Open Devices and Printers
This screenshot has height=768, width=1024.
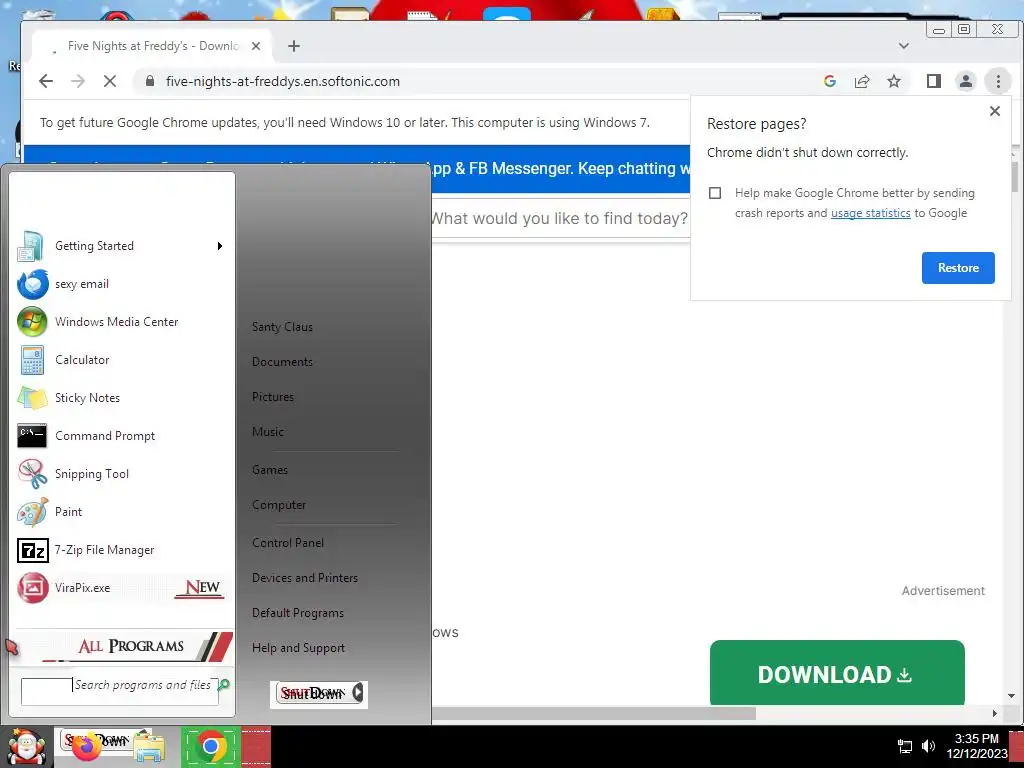[x=305, y=578]
